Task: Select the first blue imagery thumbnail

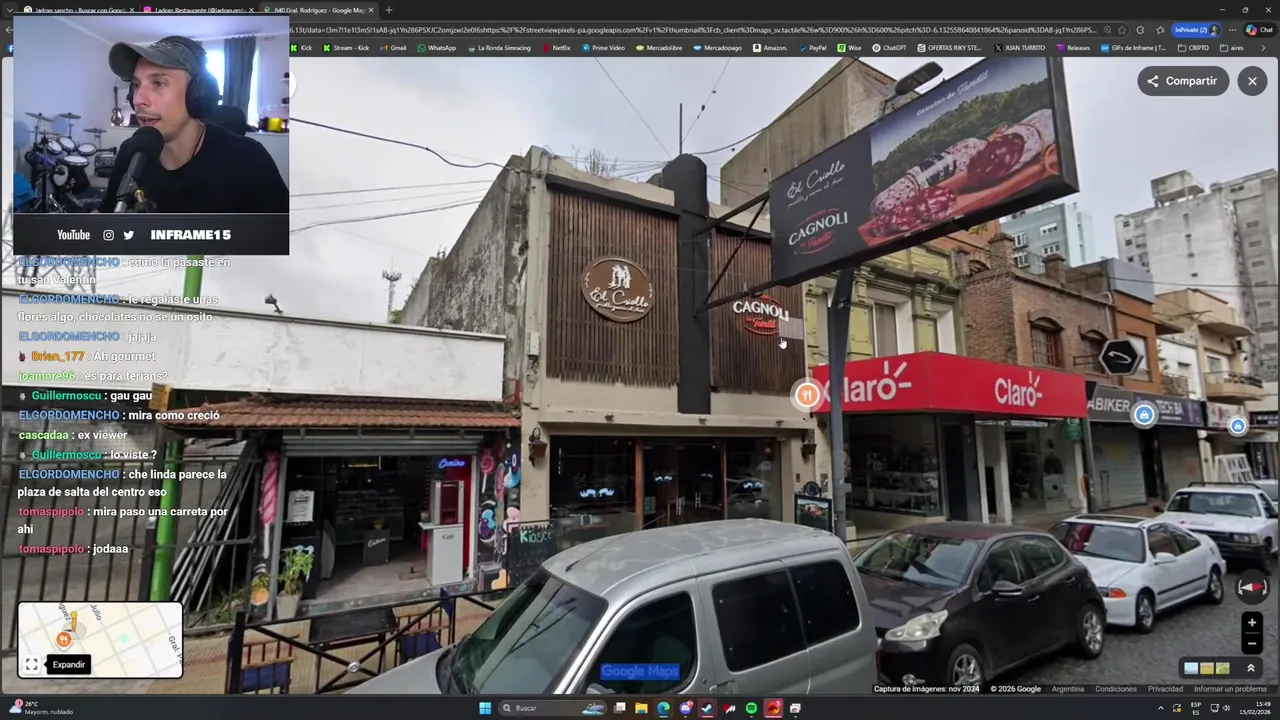Action: pos(1191,668)
